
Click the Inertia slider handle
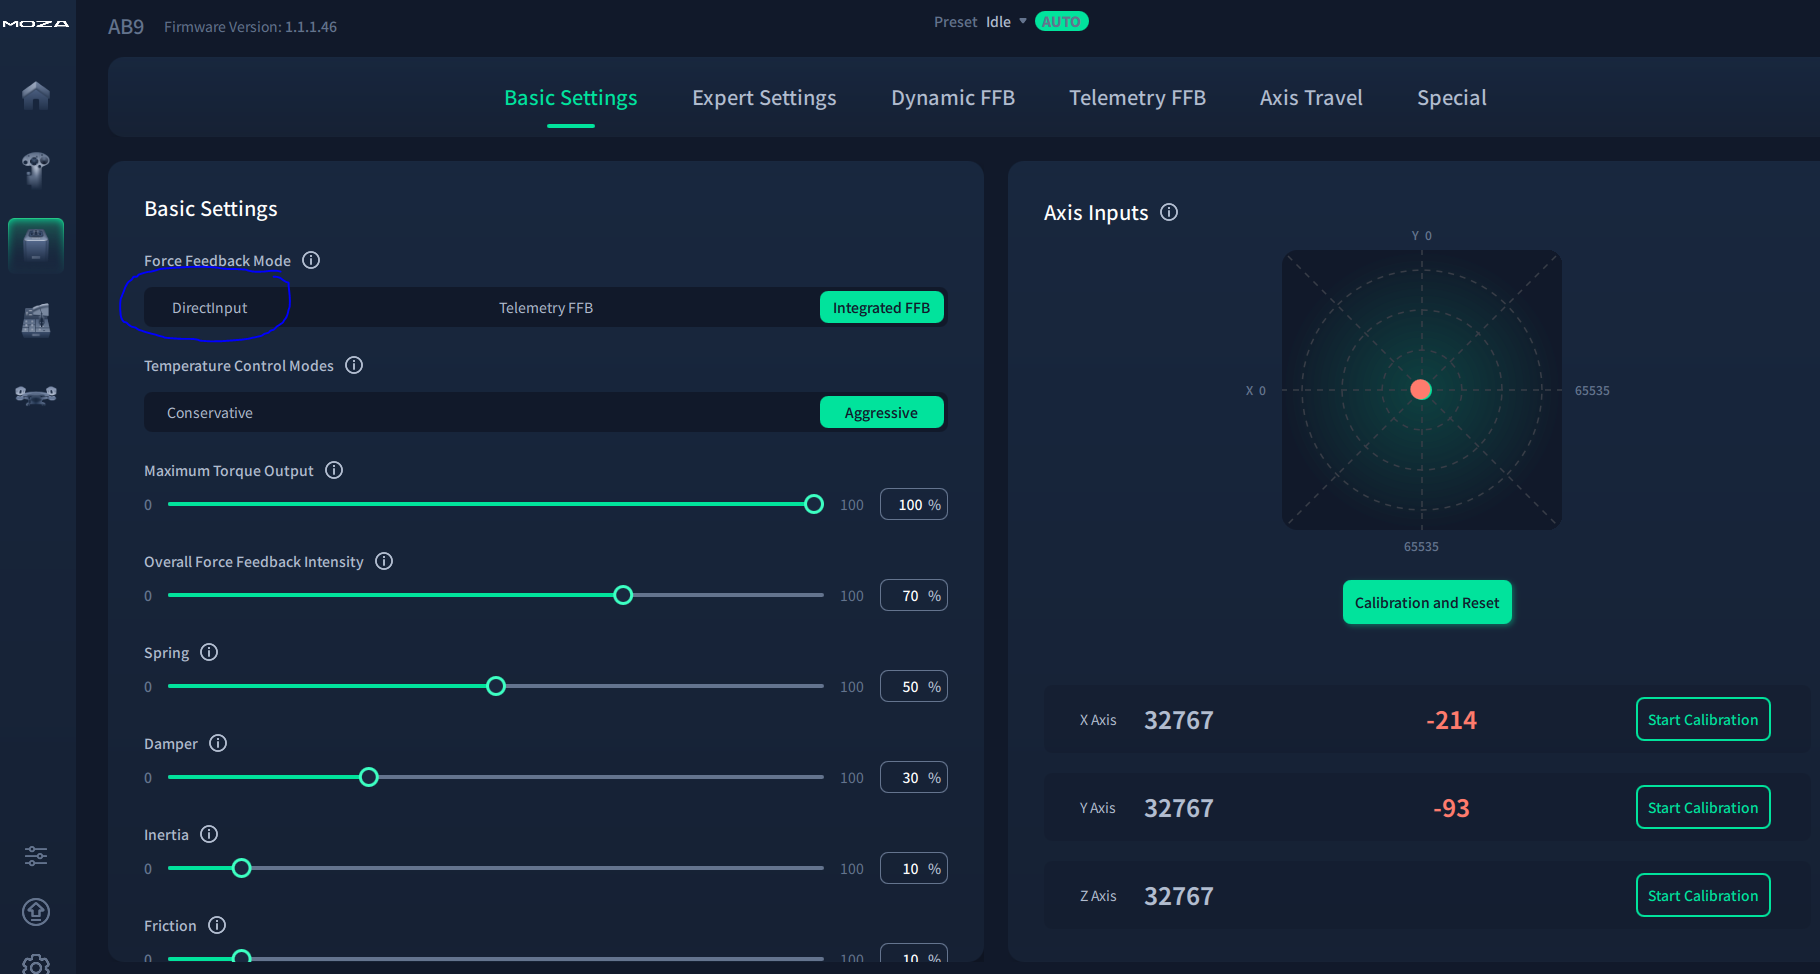(x=241, y=868)
